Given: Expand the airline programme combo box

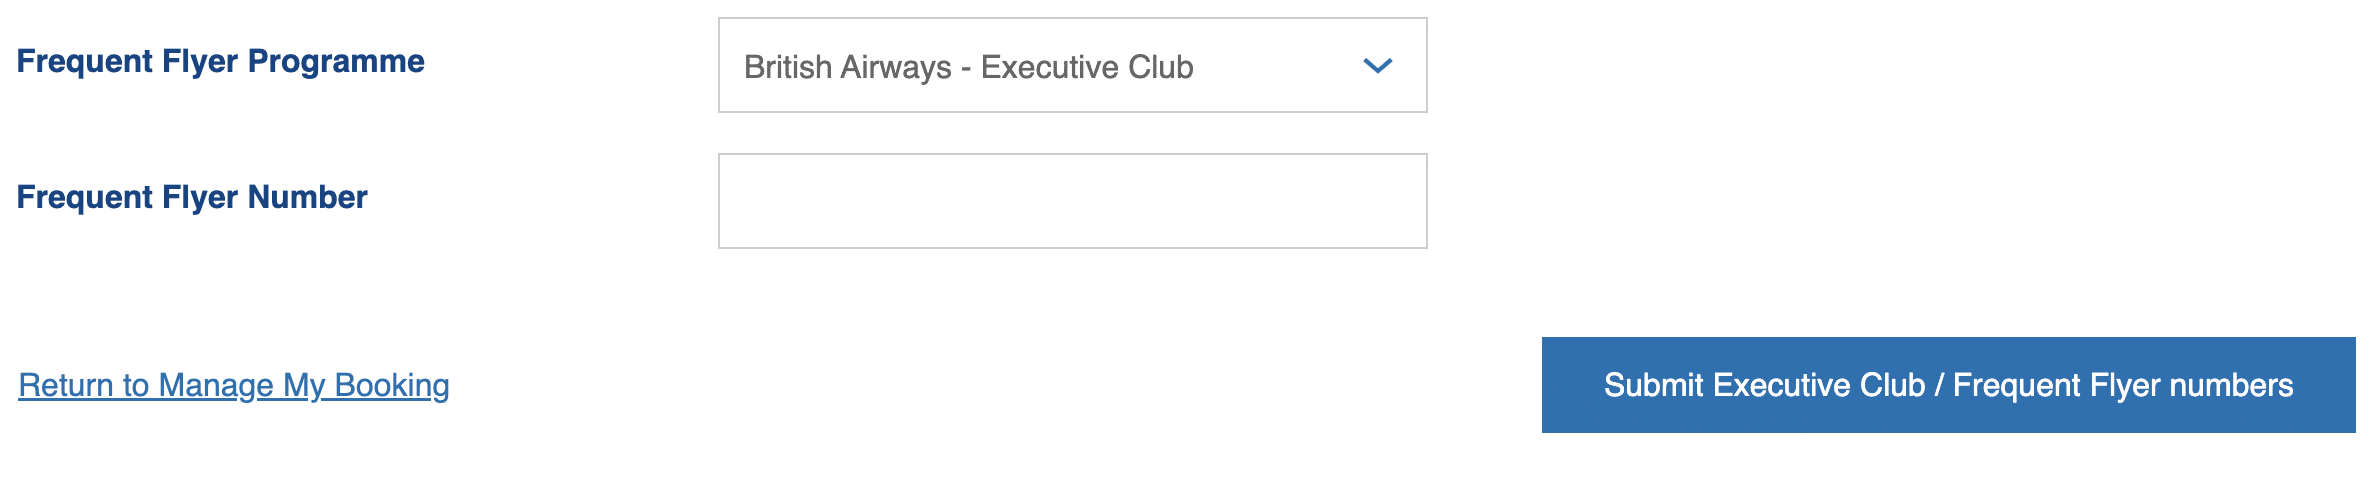Looking at the screenshot, I should (1072, 66).
